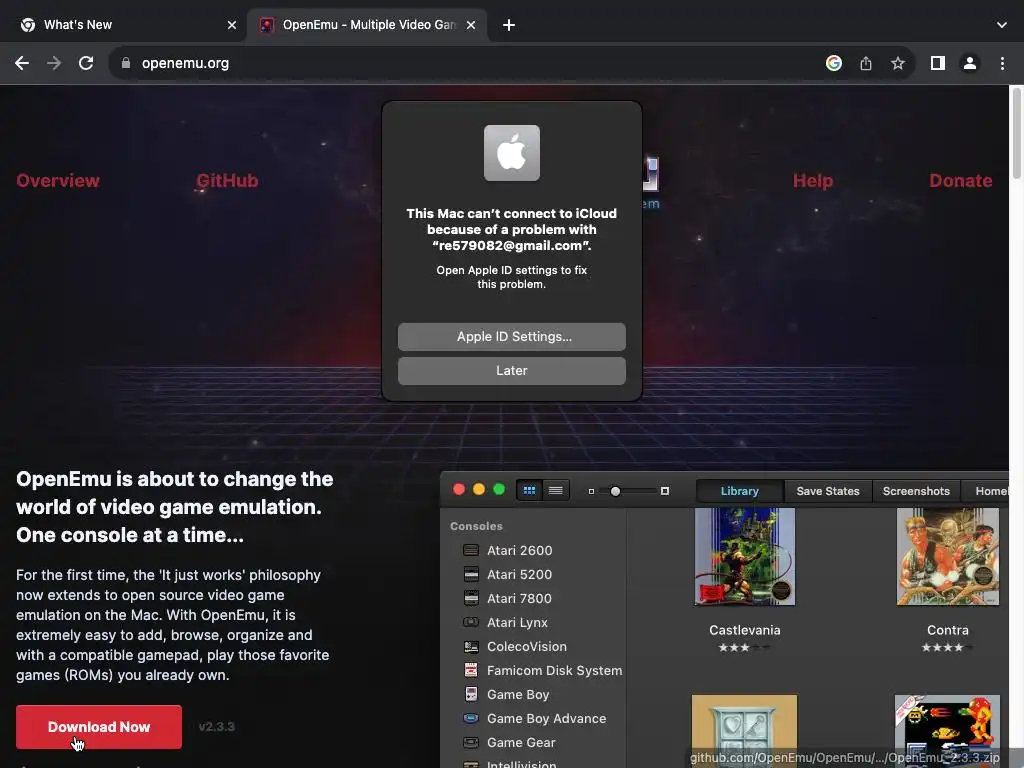This screenshot has height=768, width=1024.
Task: Click the page vertical scrollbar
Action: pos(1016,133)
